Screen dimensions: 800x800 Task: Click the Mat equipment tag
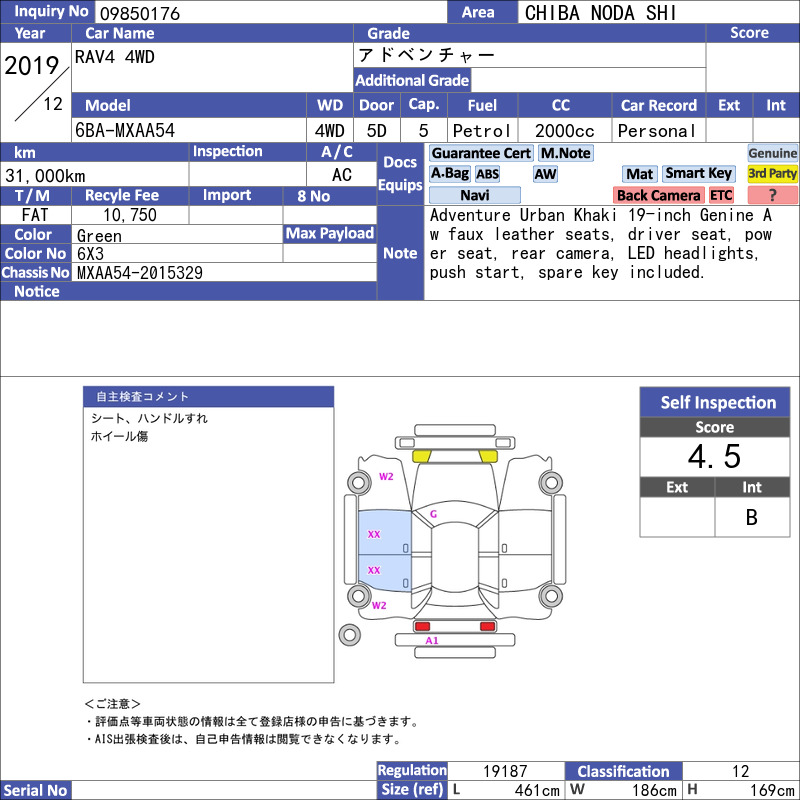coord(639,174)
